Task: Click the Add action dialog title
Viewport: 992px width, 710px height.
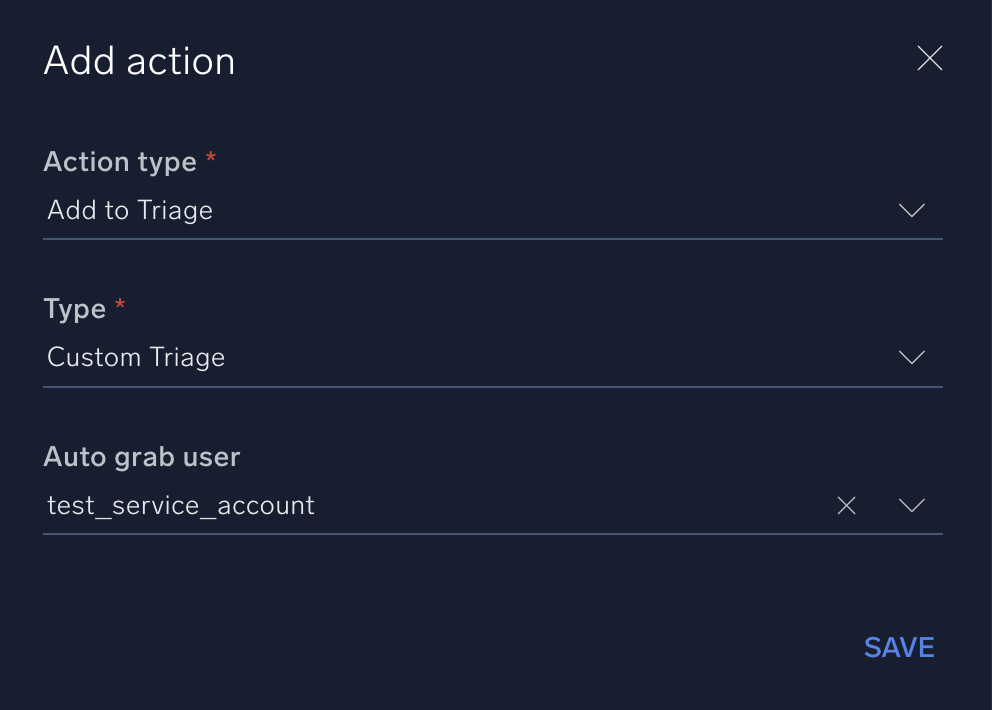Action: [139, 60]
